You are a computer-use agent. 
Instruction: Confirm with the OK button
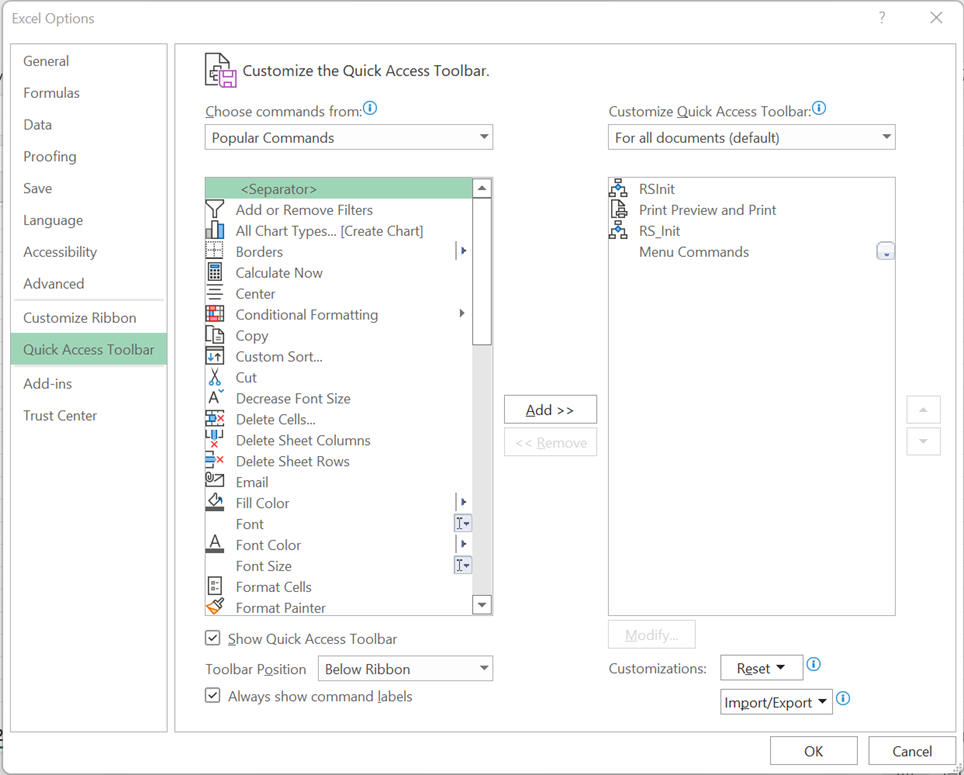(x=813, y=751)
